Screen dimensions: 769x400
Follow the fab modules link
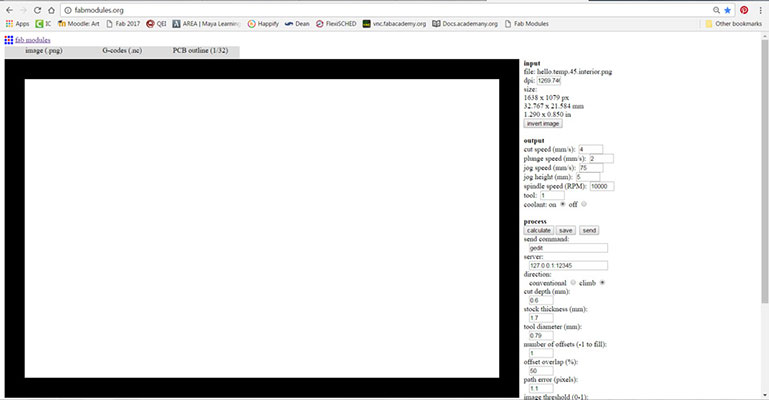32,40
